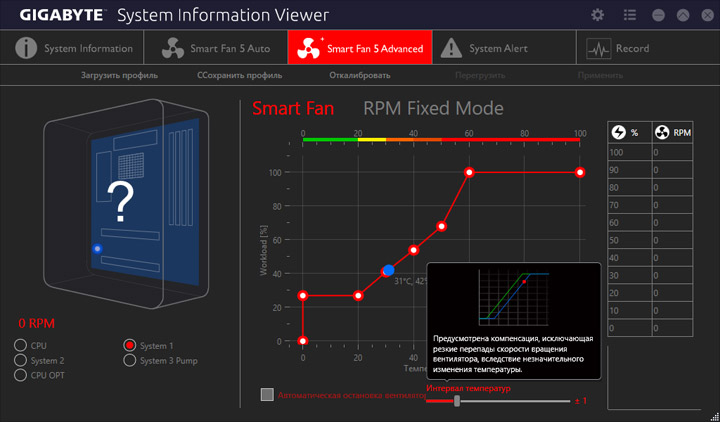Click the Интервал температур label
The width and height of the screenshot is (720, 422).
468,388
